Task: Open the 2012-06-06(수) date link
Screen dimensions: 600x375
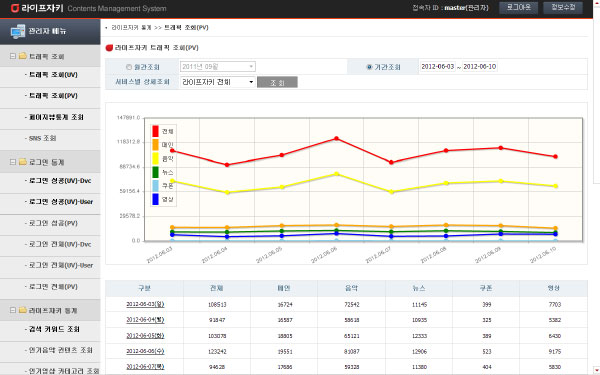Action: click(x=145, y=351)
